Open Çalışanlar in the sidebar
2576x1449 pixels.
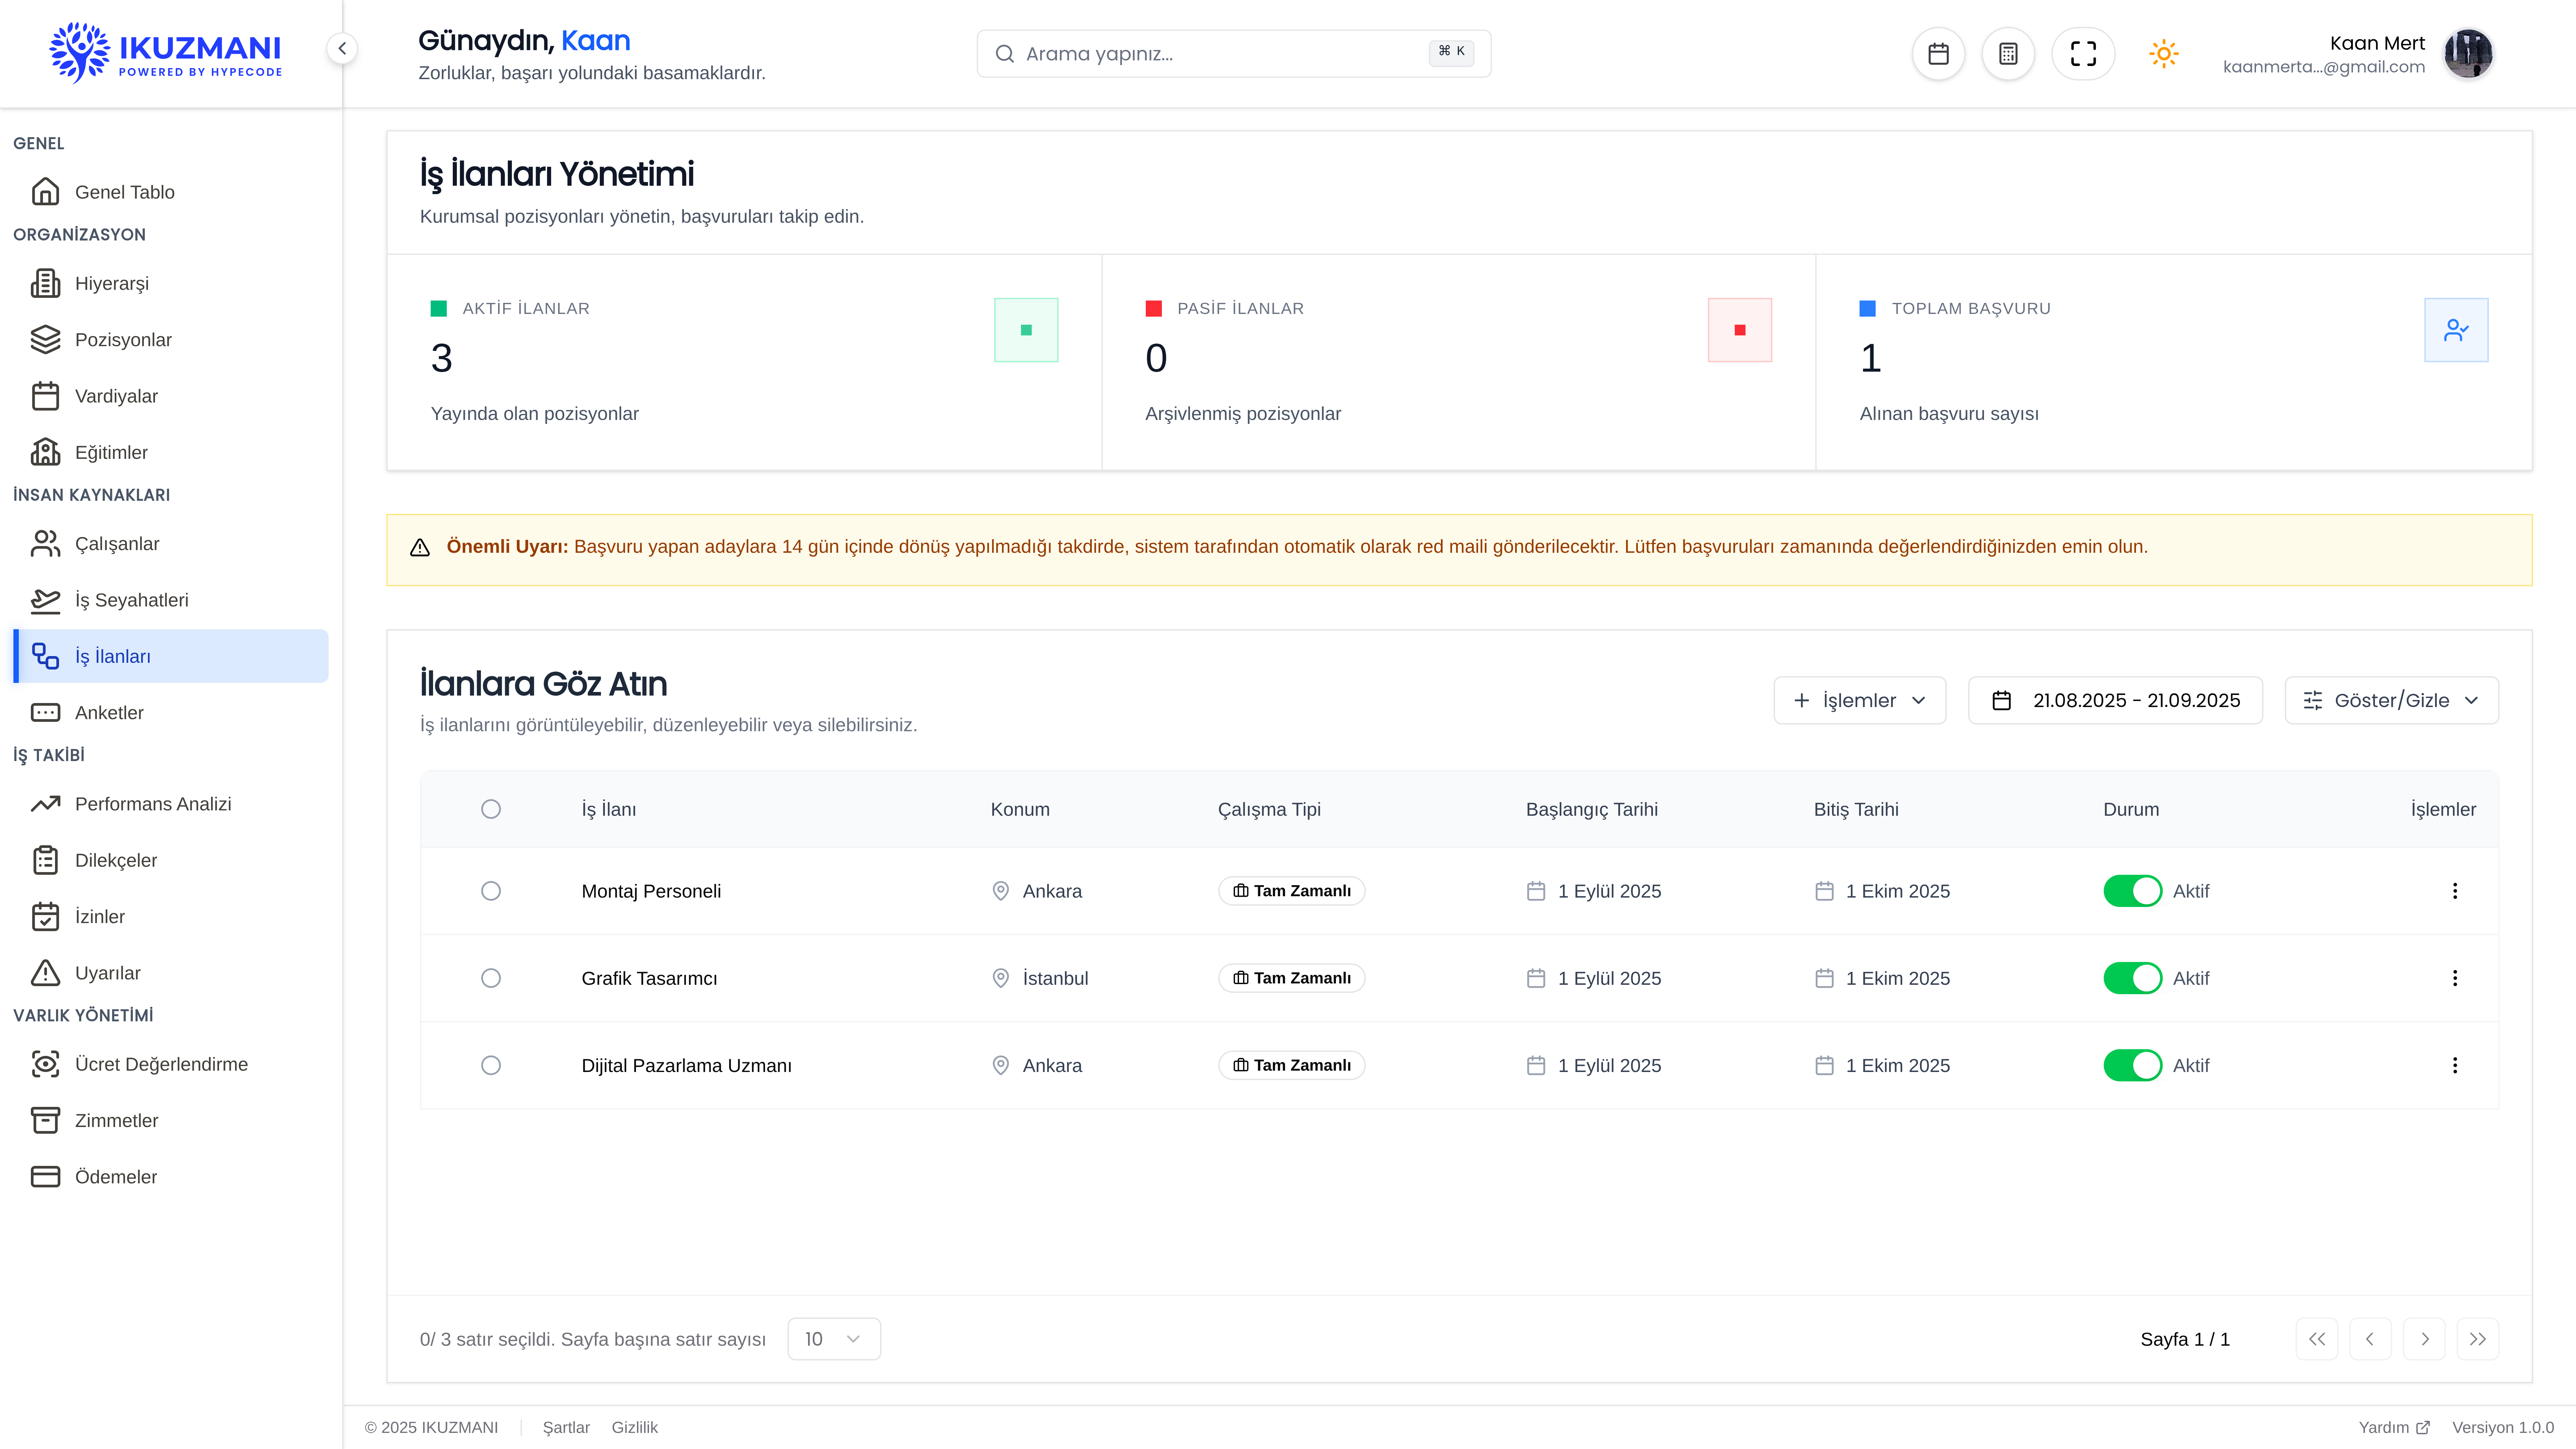click(117, 544)
